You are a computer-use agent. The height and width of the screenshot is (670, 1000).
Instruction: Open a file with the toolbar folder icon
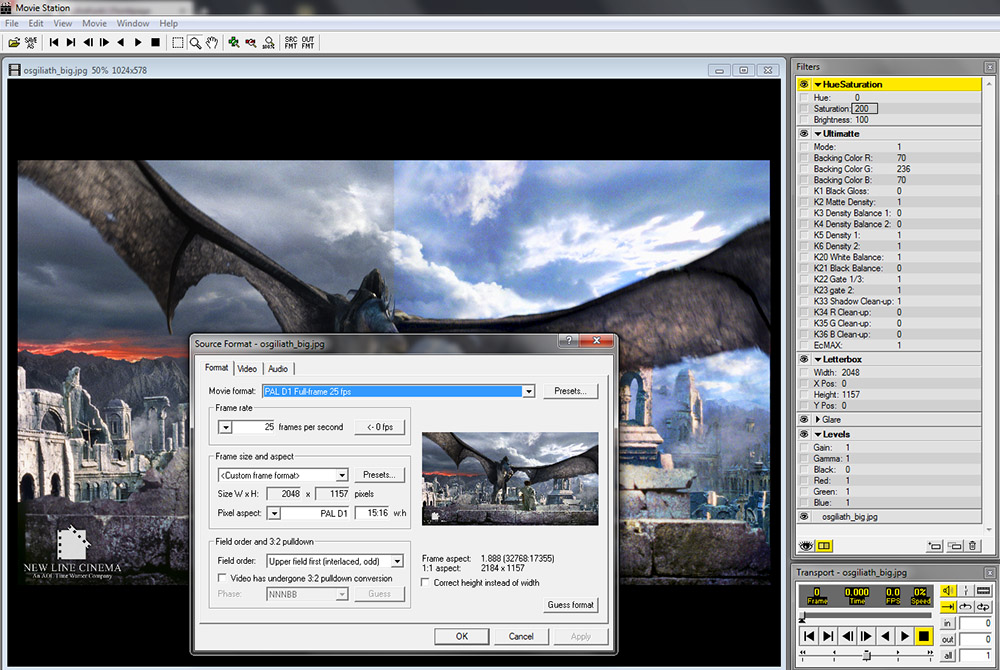pos(13,43)
